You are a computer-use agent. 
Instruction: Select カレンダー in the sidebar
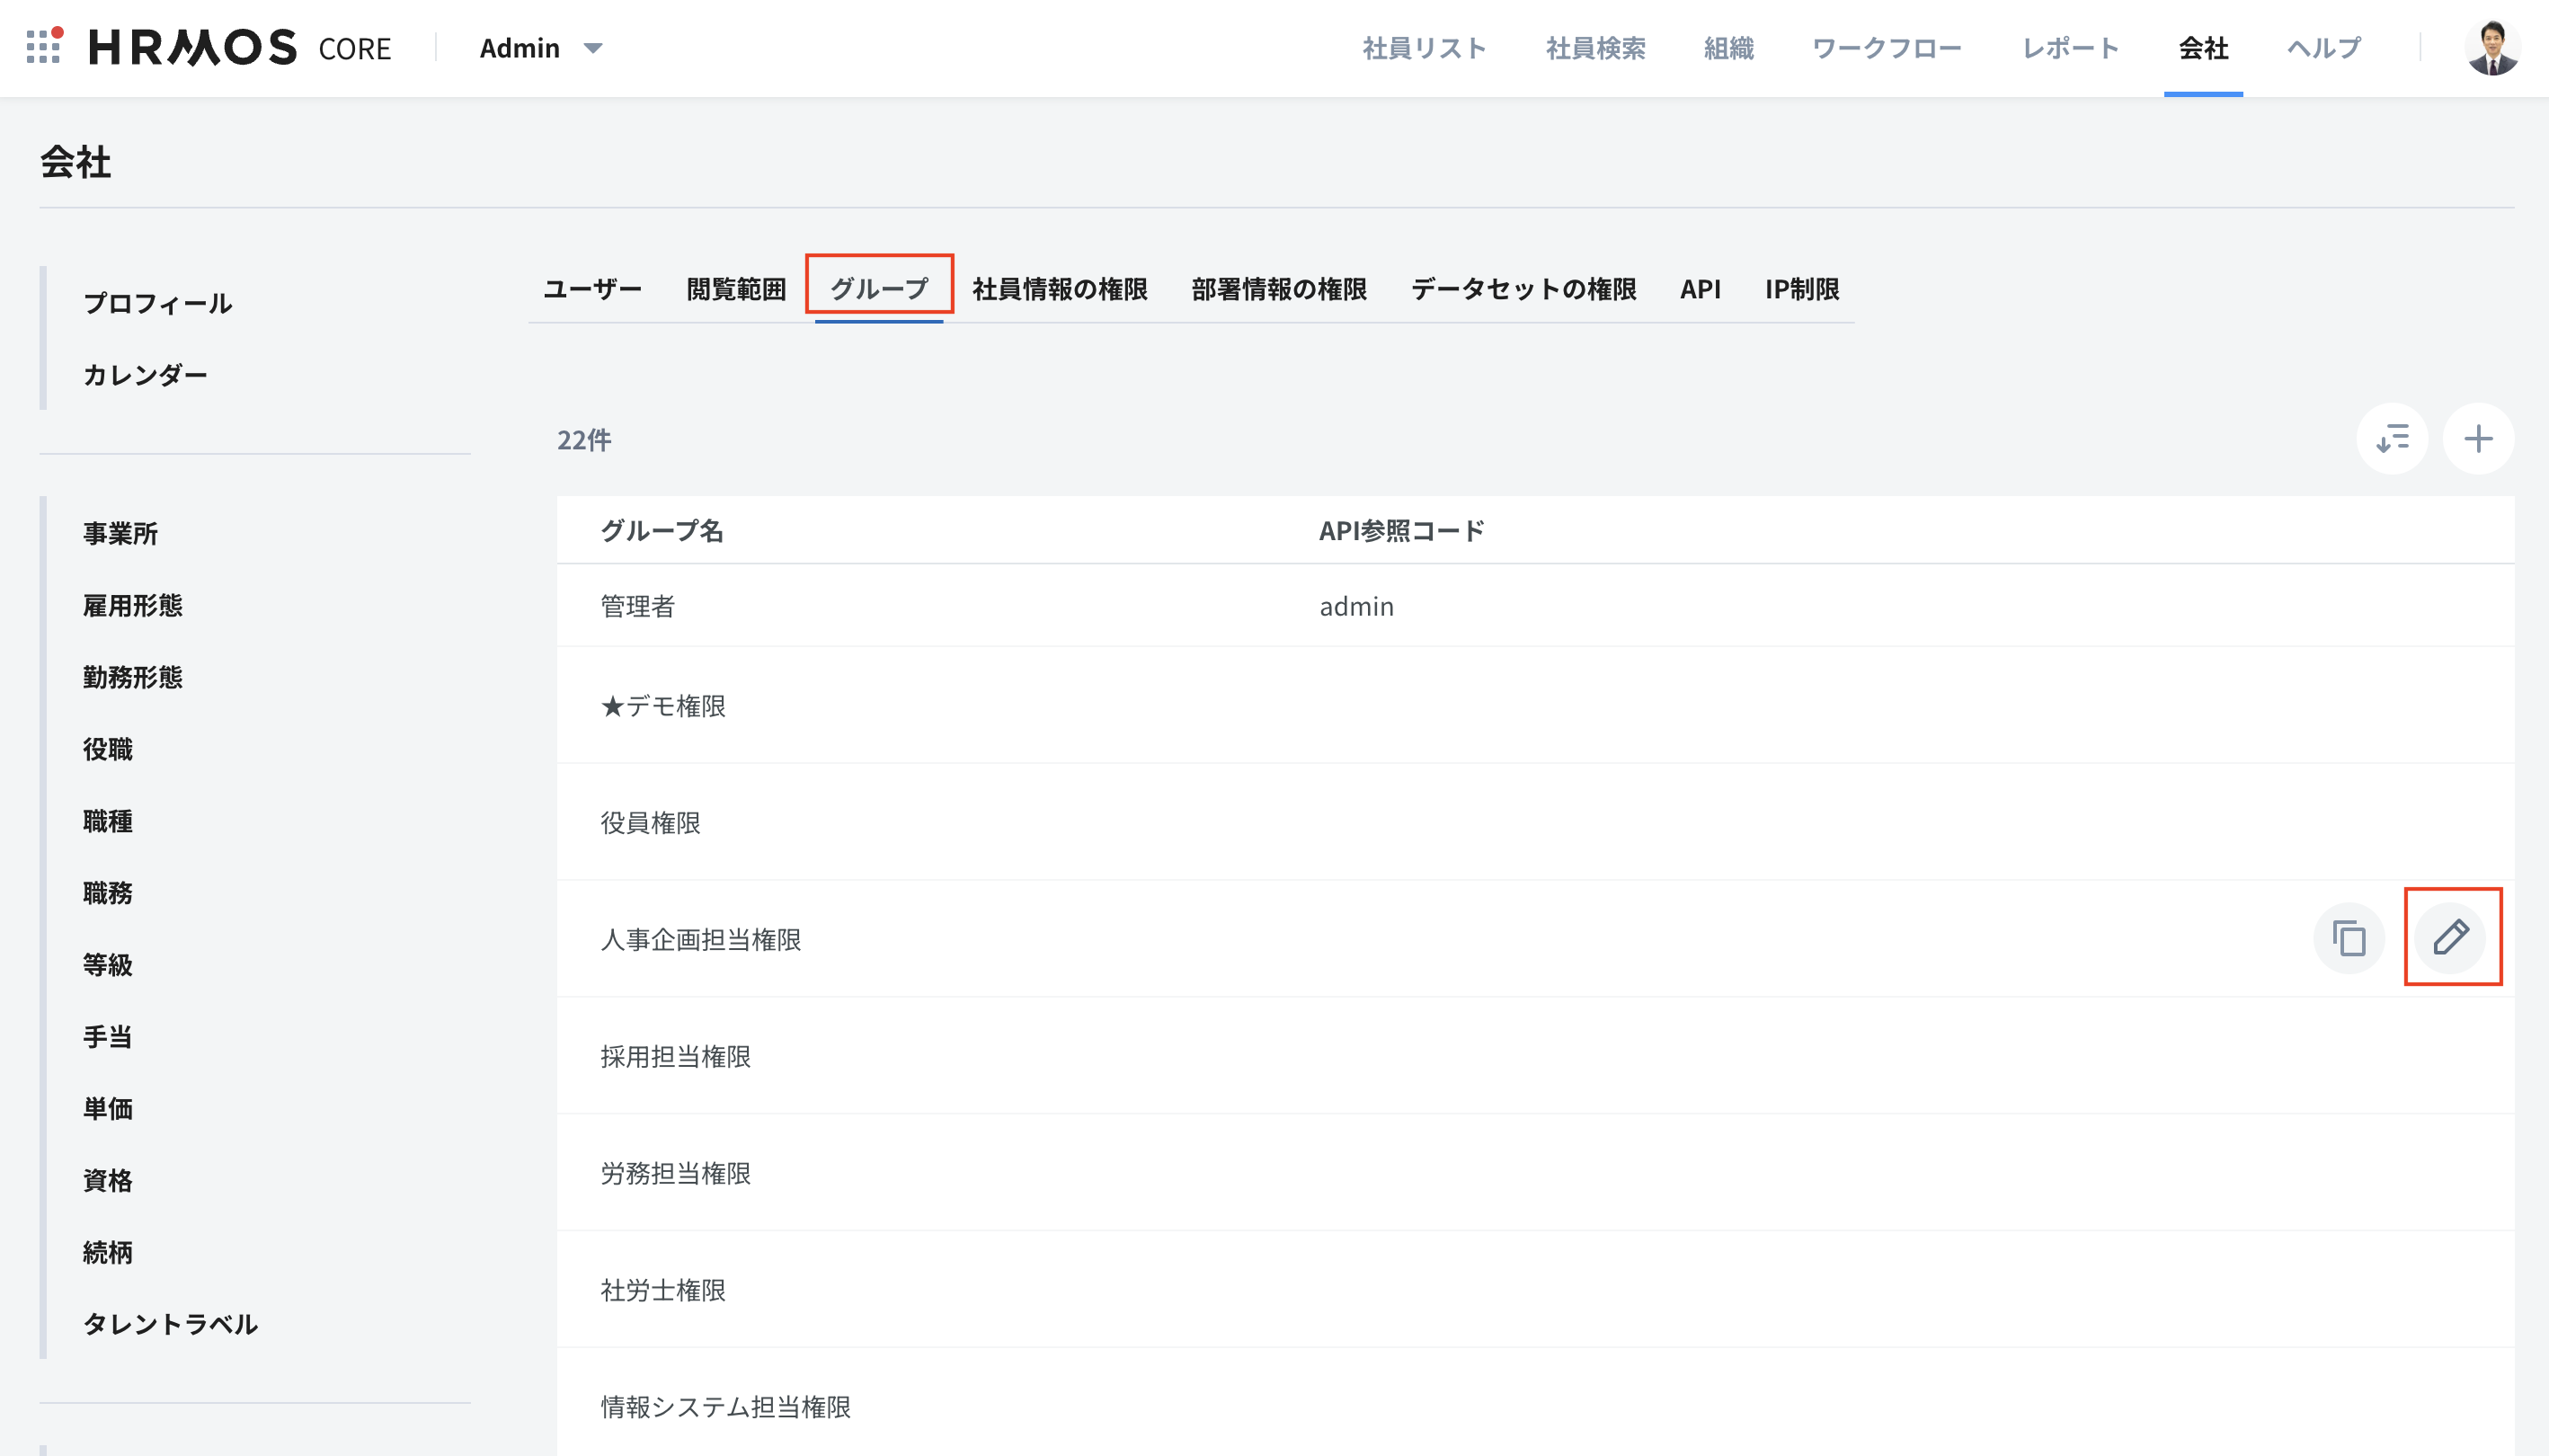tap(145, 374)
